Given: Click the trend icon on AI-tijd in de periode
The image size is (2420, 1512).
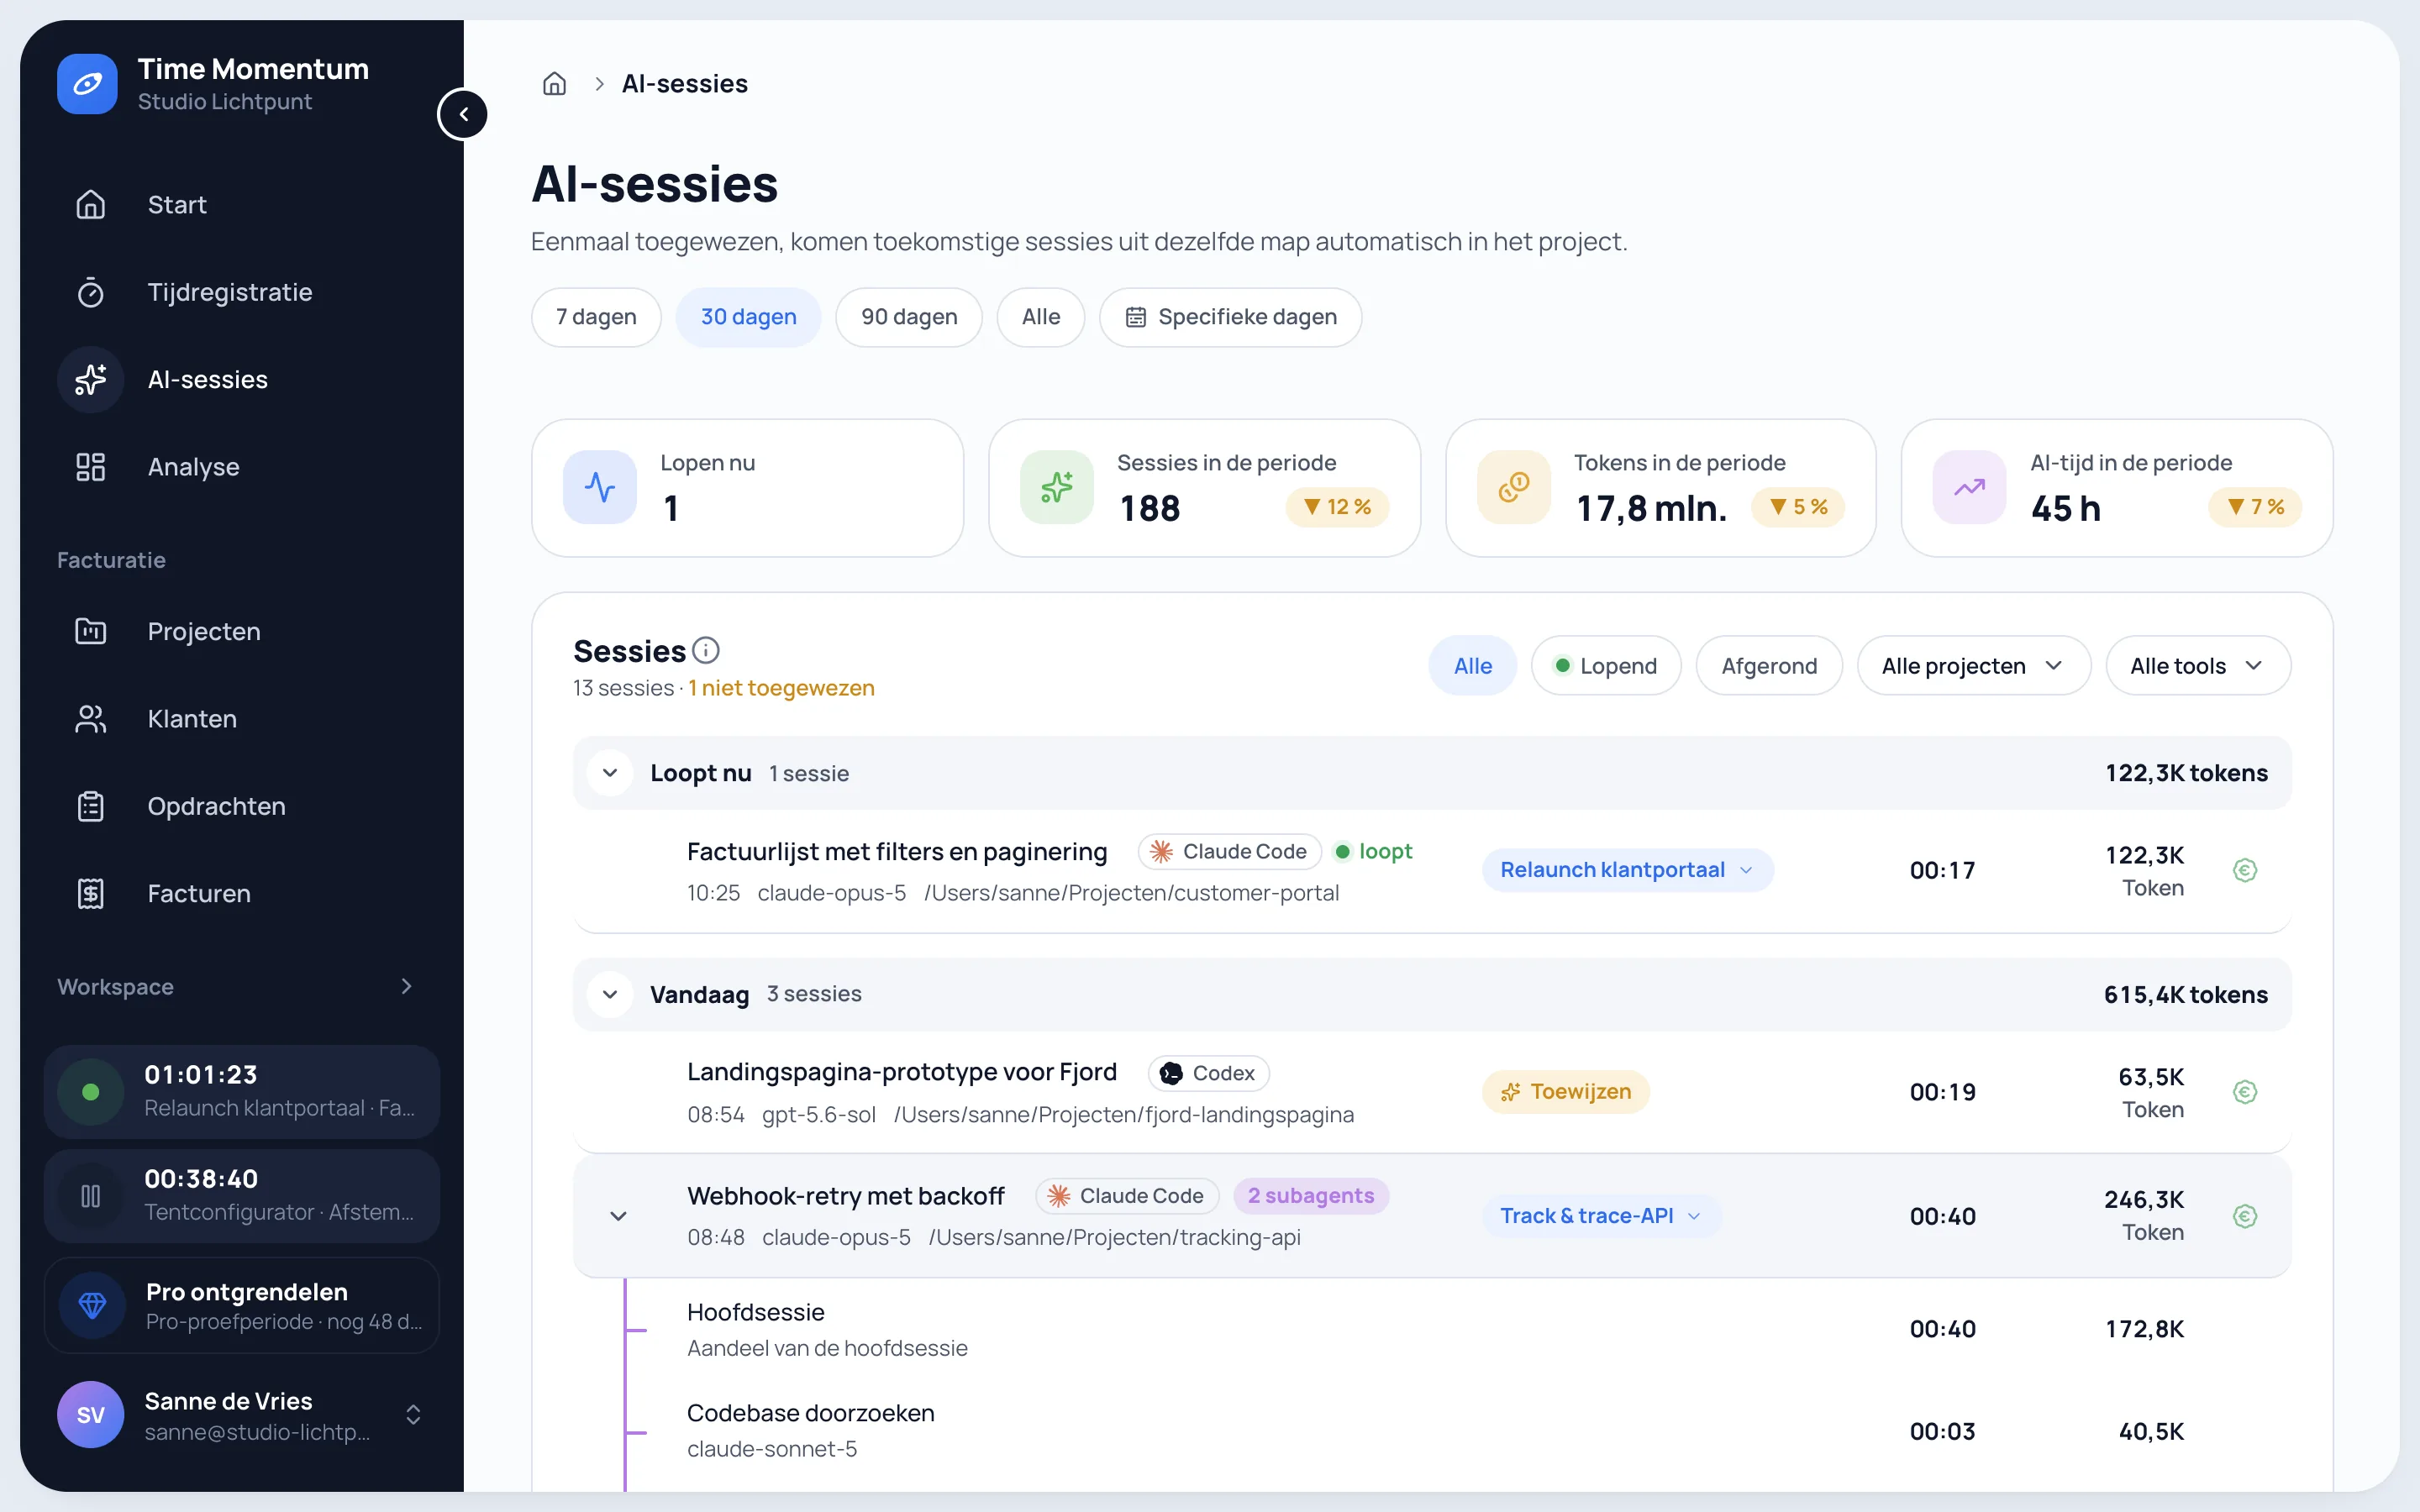Looking at the screenshot, I should [x=1970, y=487].
